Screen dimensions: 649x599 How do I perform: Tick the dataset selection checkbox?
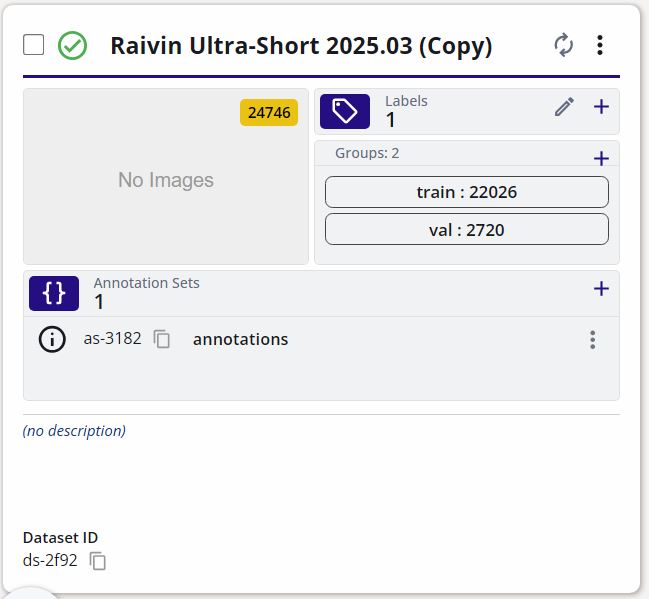click(x=34, y=45)
